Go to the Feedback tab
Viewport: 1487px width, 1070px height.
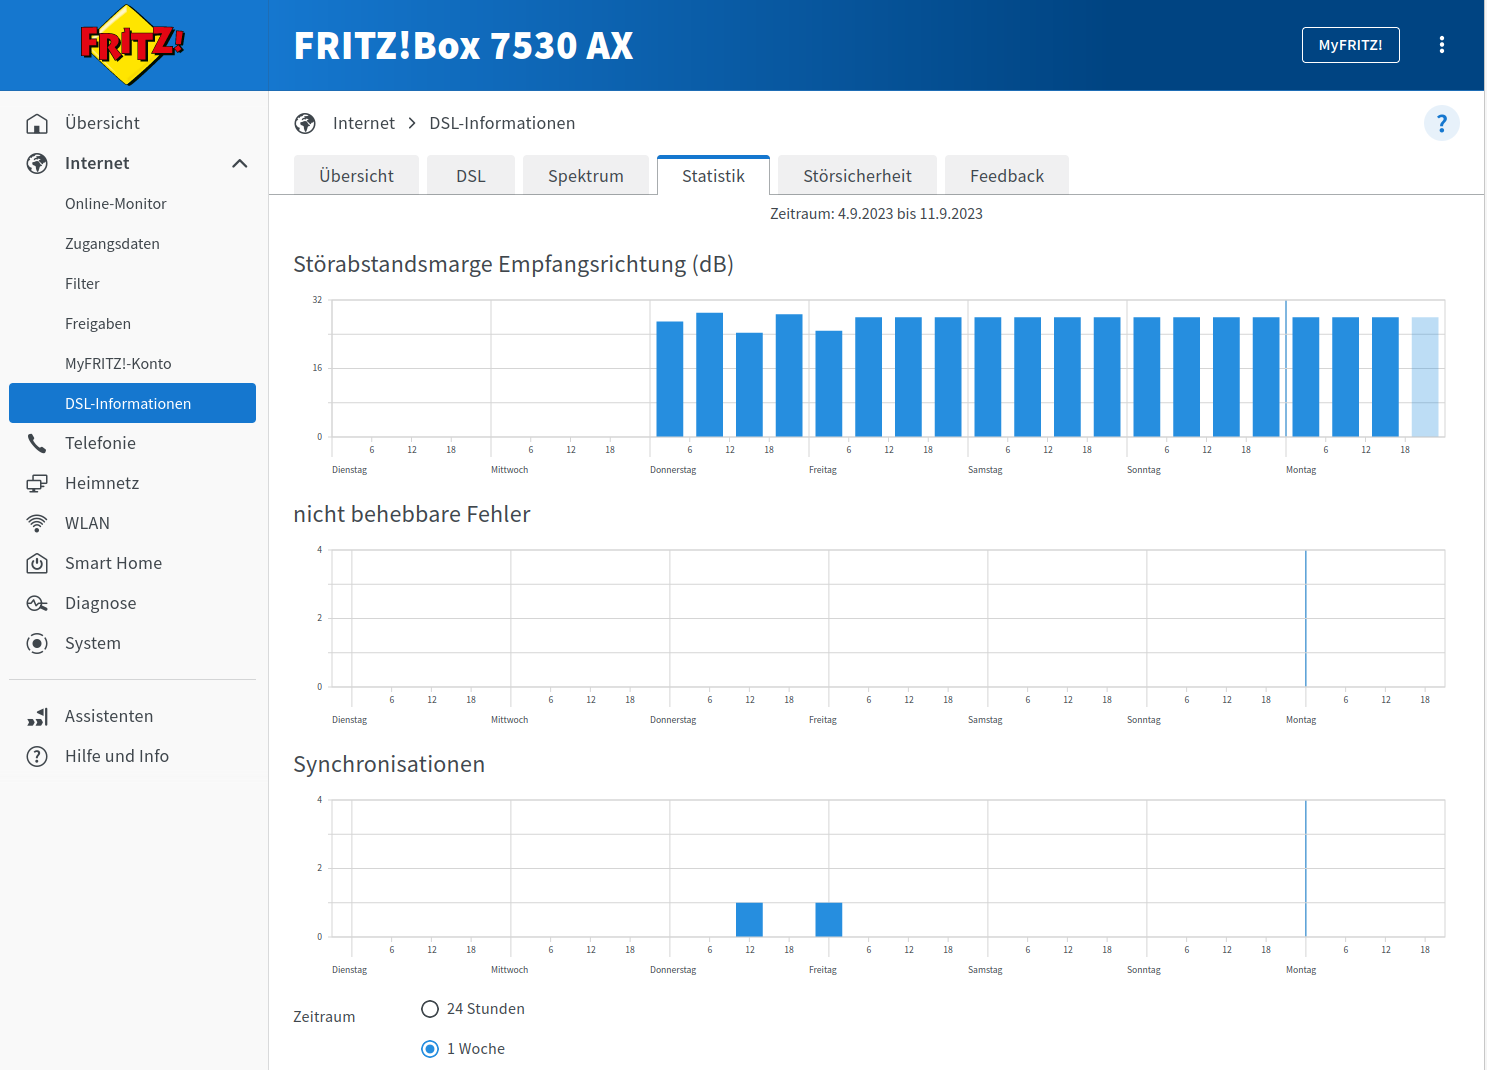[1007, 176]
